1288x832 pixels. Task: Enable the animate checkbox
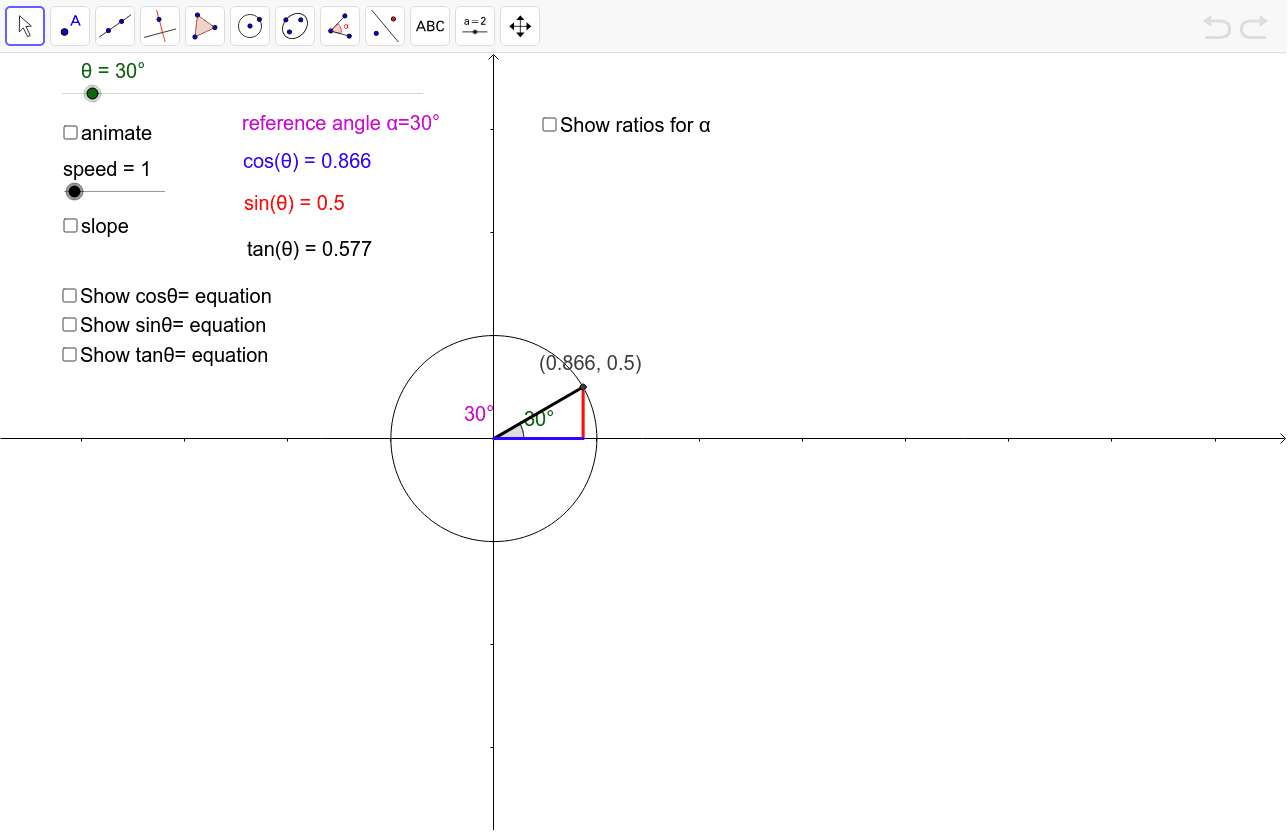(x=70, y=133)
